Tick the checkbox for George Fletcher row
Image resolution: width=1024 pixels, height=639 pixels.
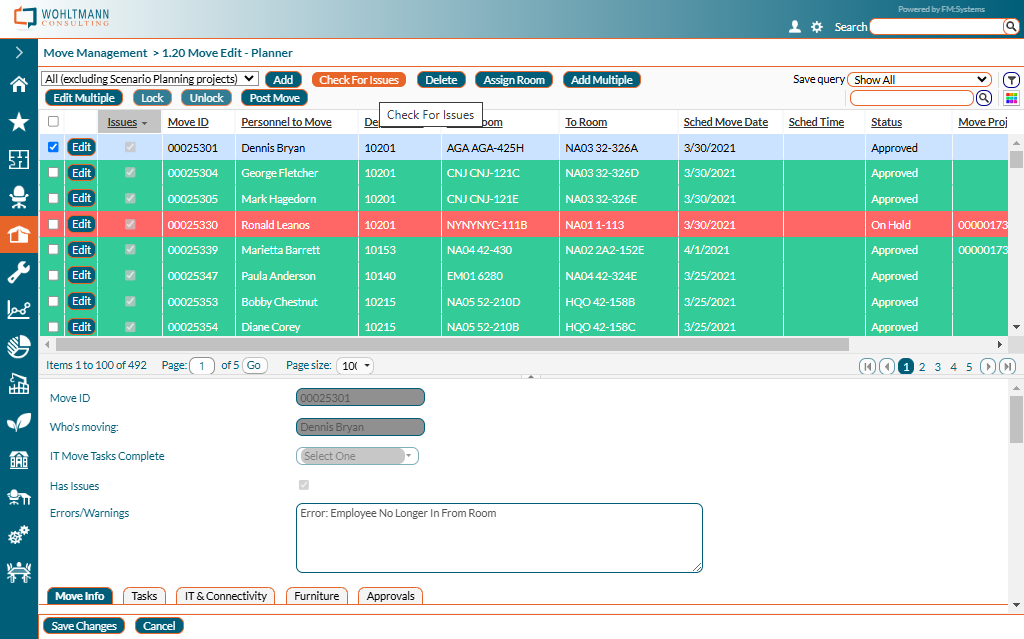(x=54, y=173)
